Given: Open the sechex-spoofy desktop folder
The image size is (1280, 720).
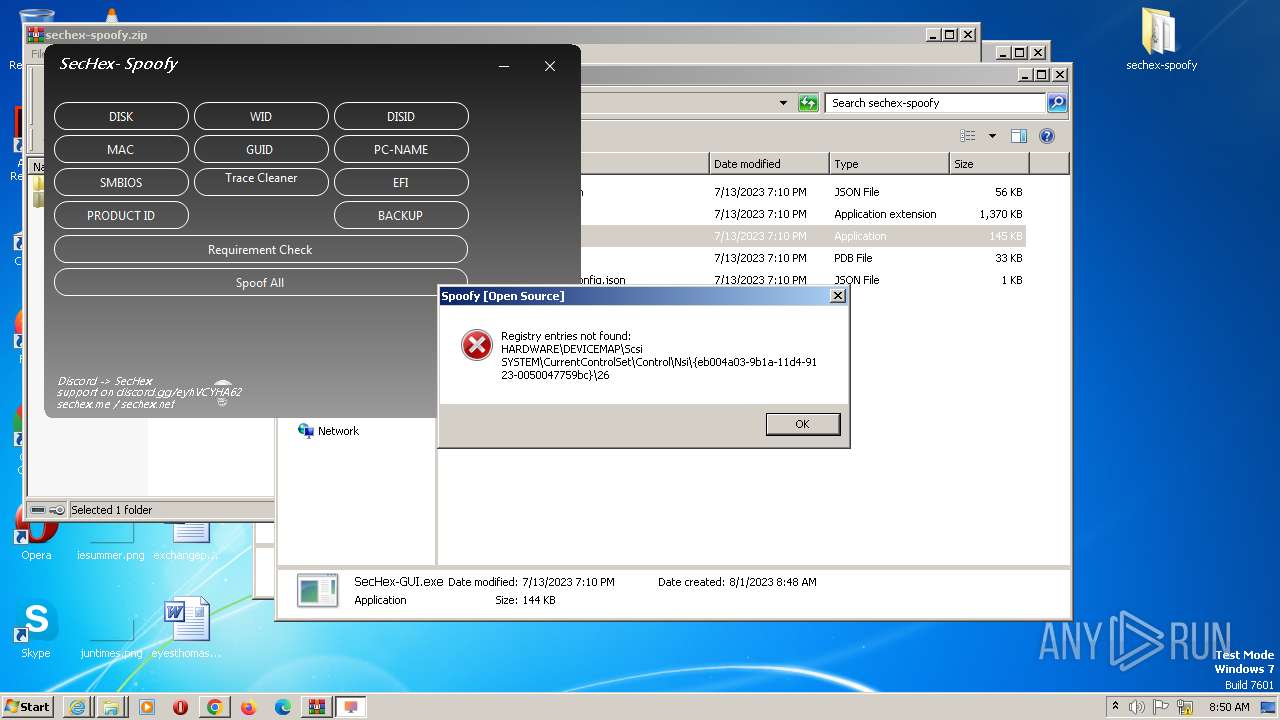Looking at the screenshot, I should coord(1161,40).
